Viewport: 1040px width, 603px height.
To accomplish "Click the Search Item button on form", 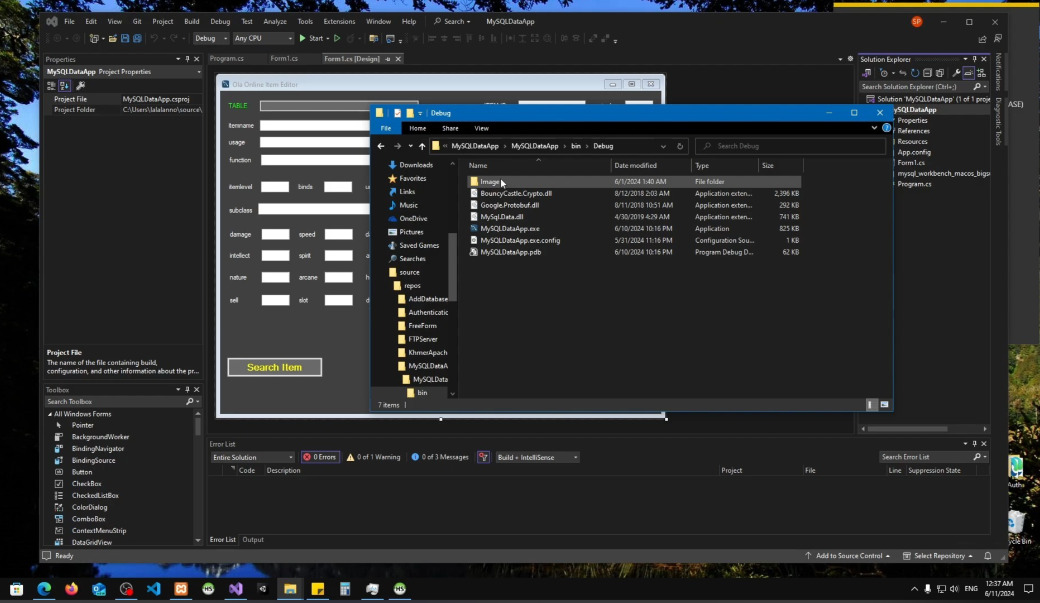I will click(274, 367).
